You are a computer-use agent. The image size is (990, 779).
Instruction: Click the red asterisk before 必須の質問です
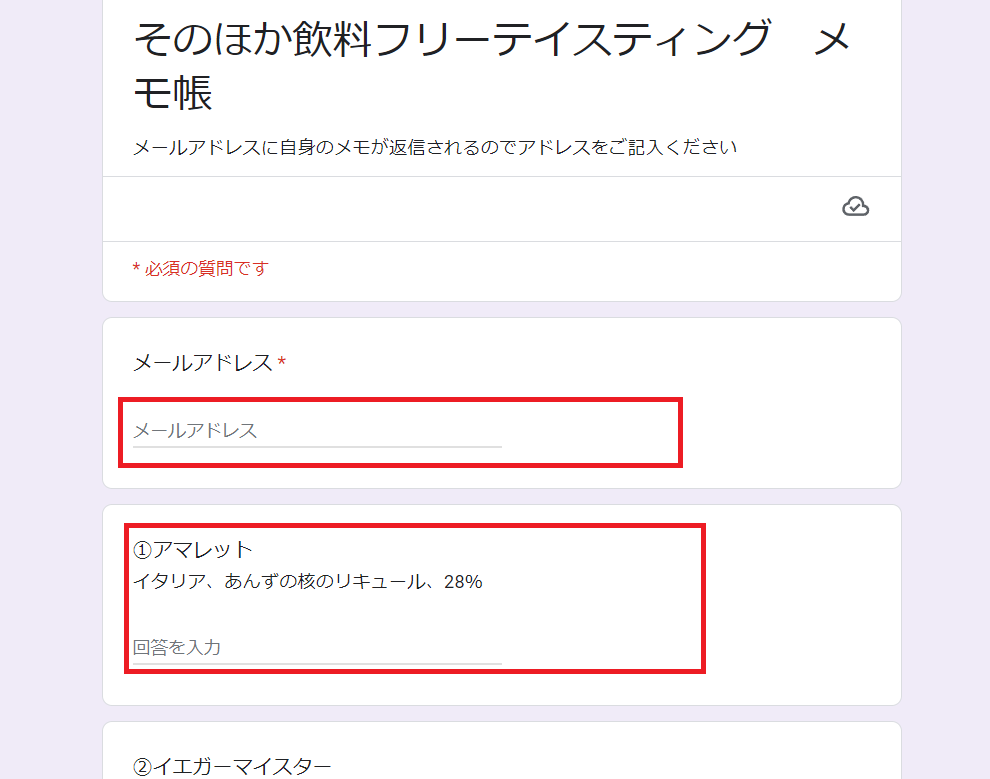(x=136, y=268)
